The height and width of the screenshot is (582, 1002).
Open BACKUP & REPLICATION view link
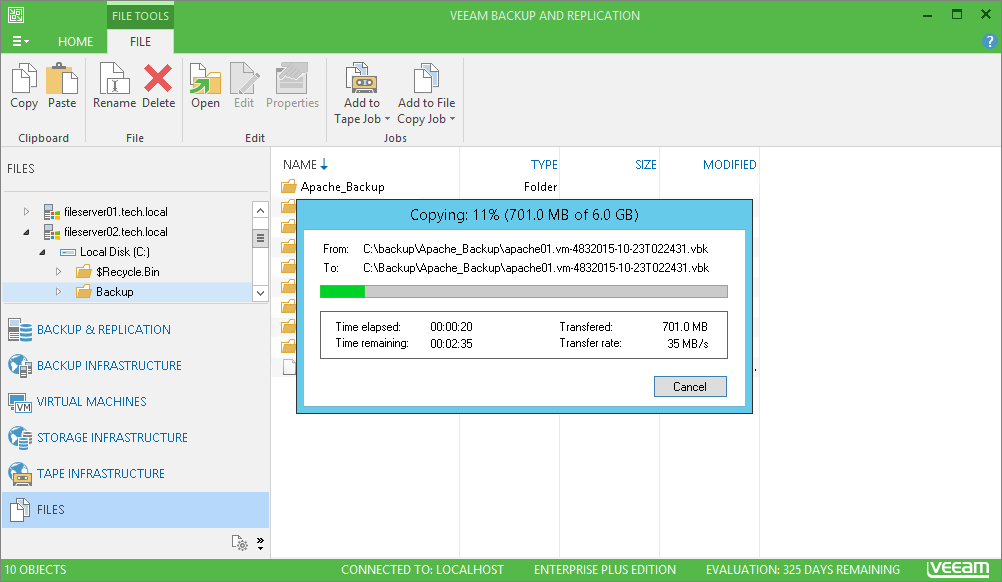click(x=104, y=330)
